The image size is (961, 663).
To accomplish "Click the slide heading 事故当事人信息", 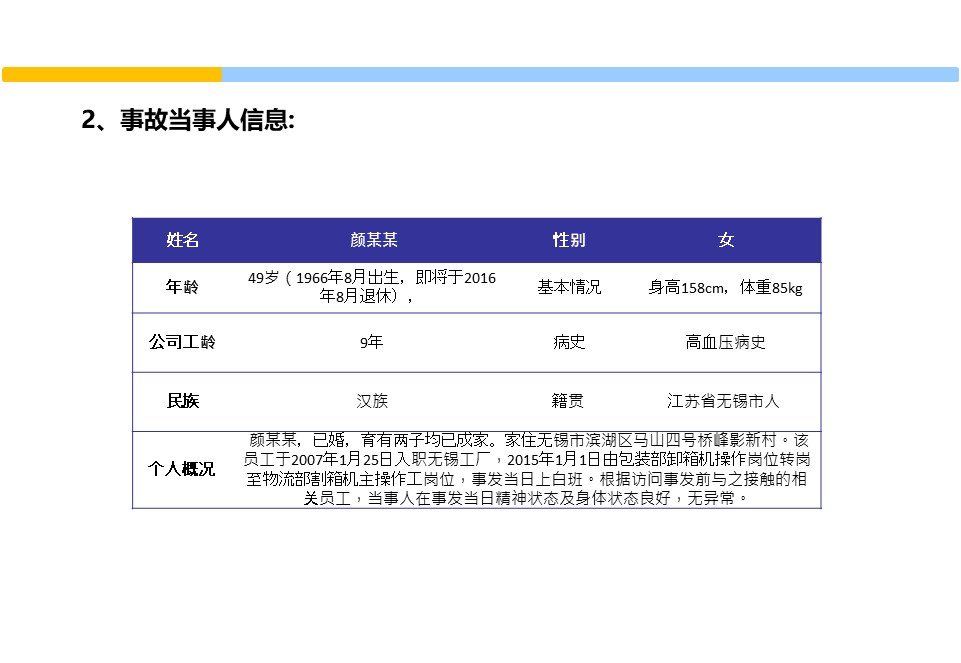I will [x=188, y=119].
